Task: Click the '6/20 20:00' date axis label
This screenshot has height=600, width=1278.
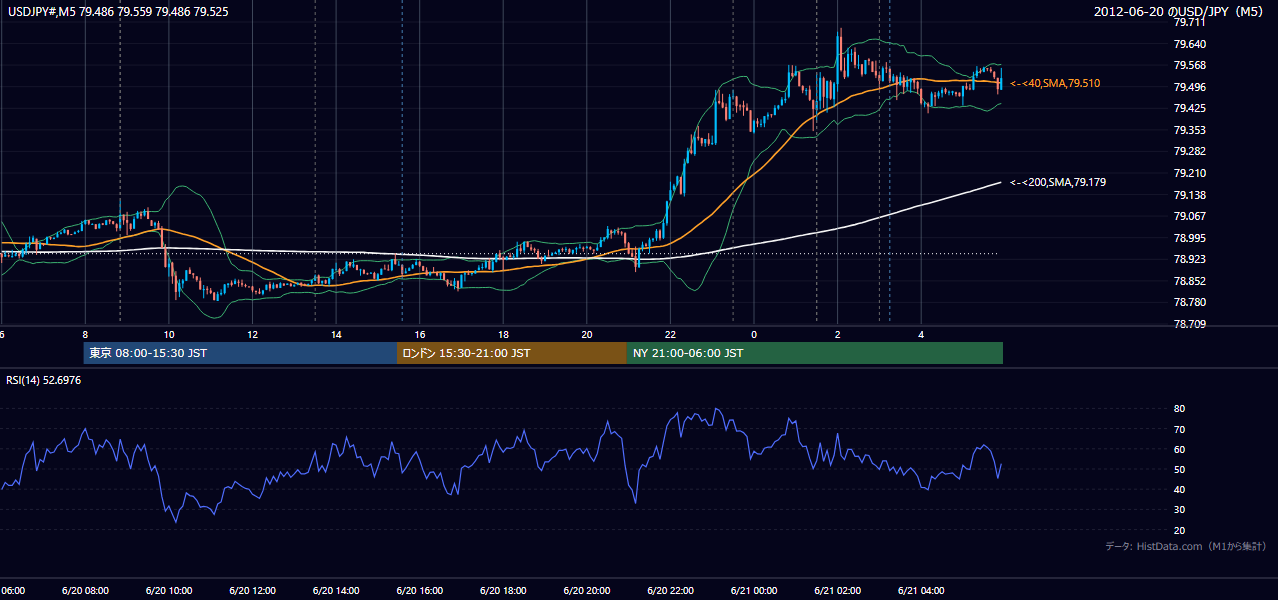Action: [587, 591]
